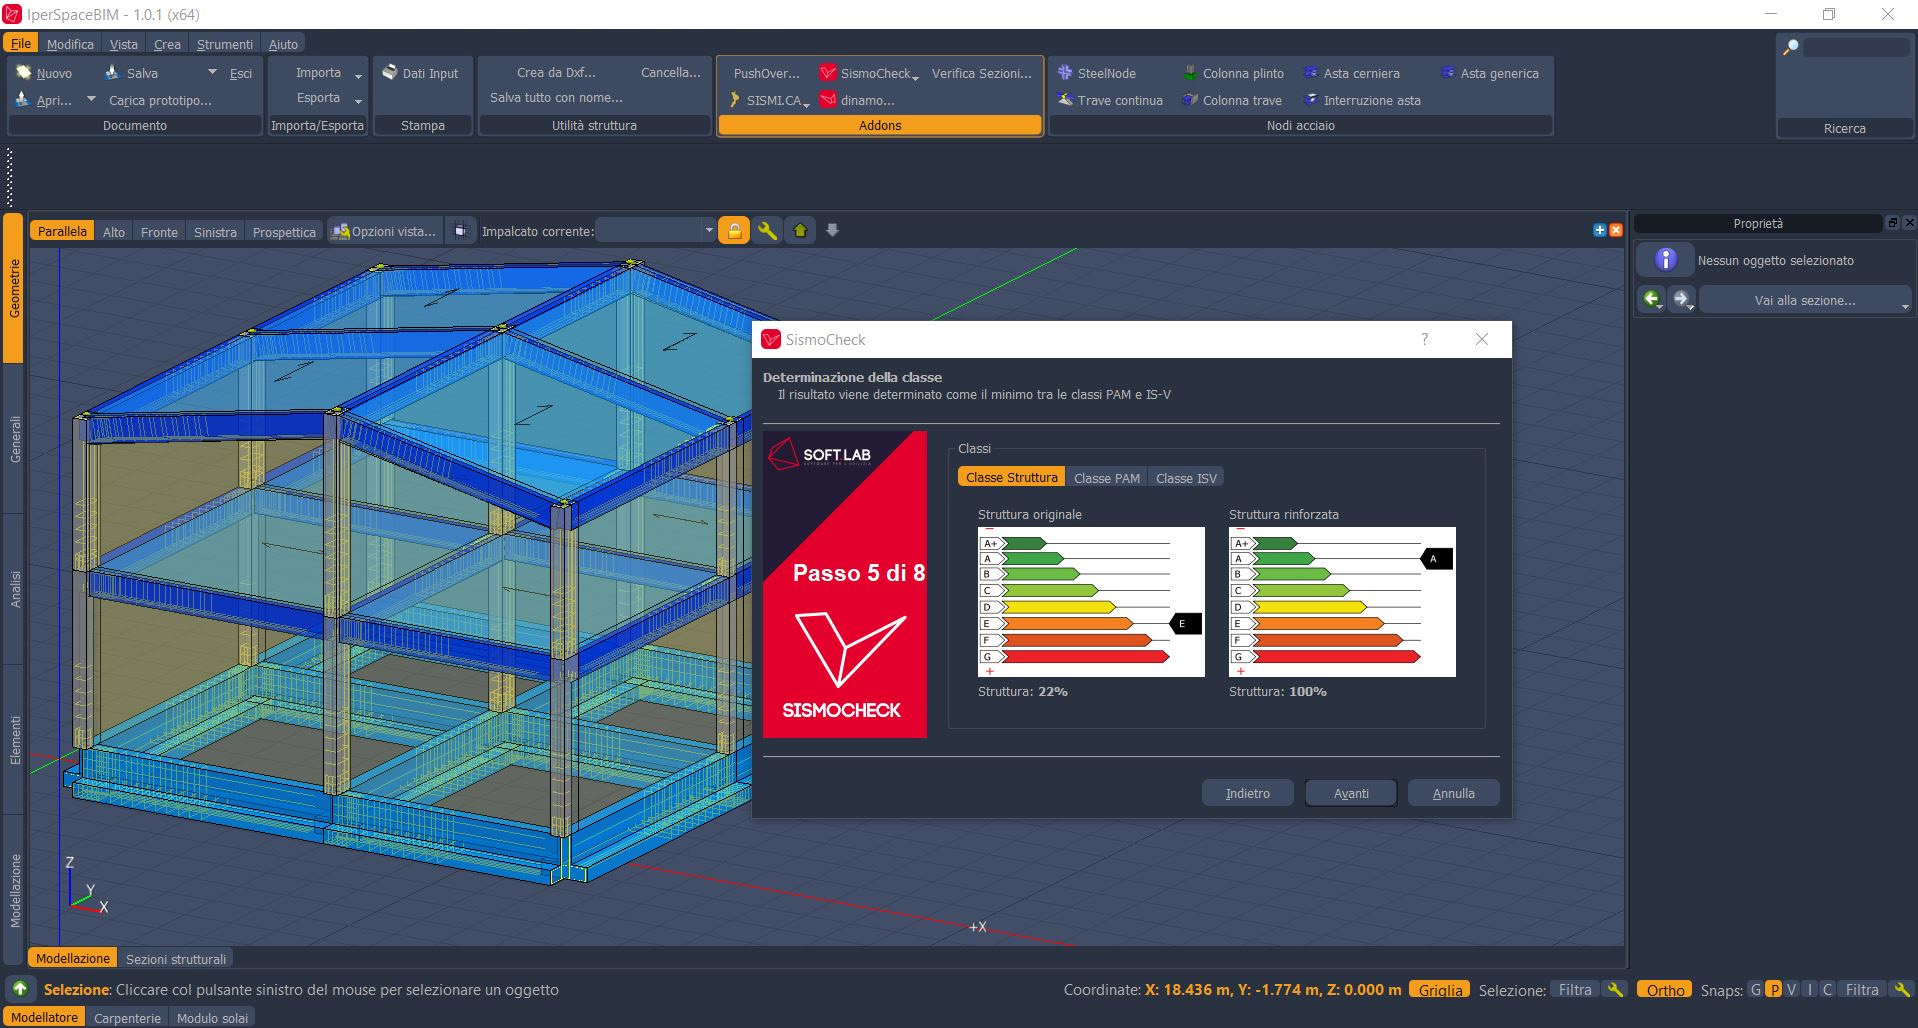Viewport: 1918px width, 1028px height.
Task: Click the red G bar in Struttura originale
Action: click(1086, 657)
